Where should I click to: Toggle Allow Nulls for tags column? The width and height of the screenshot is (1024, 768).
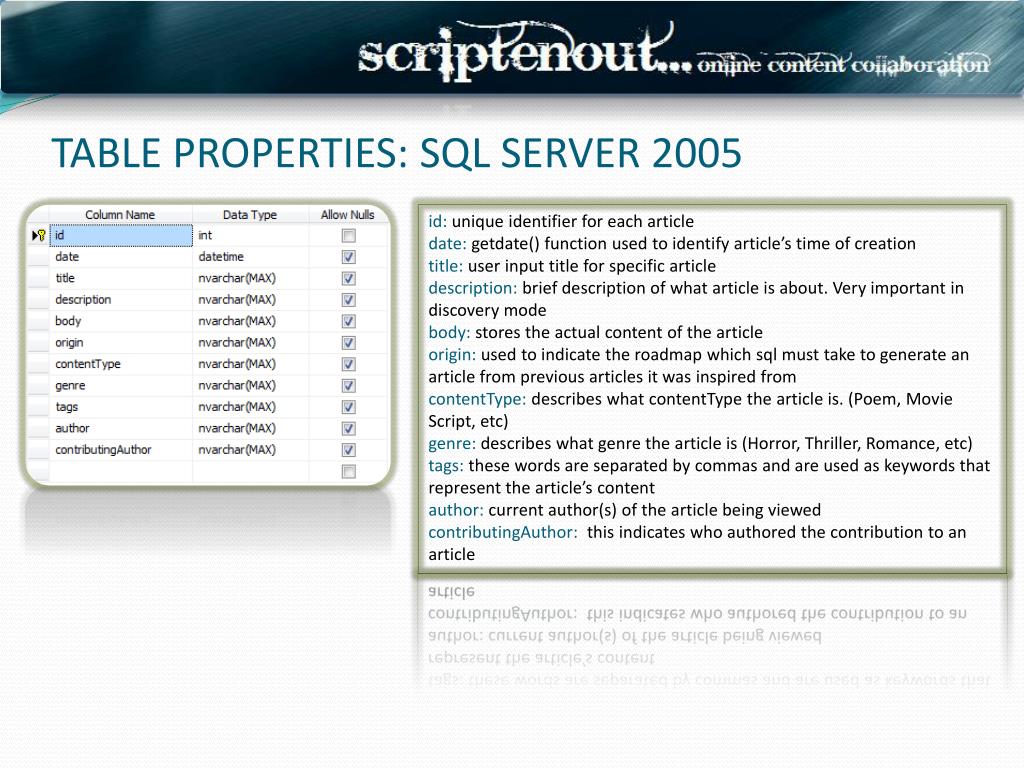(349, 408)
